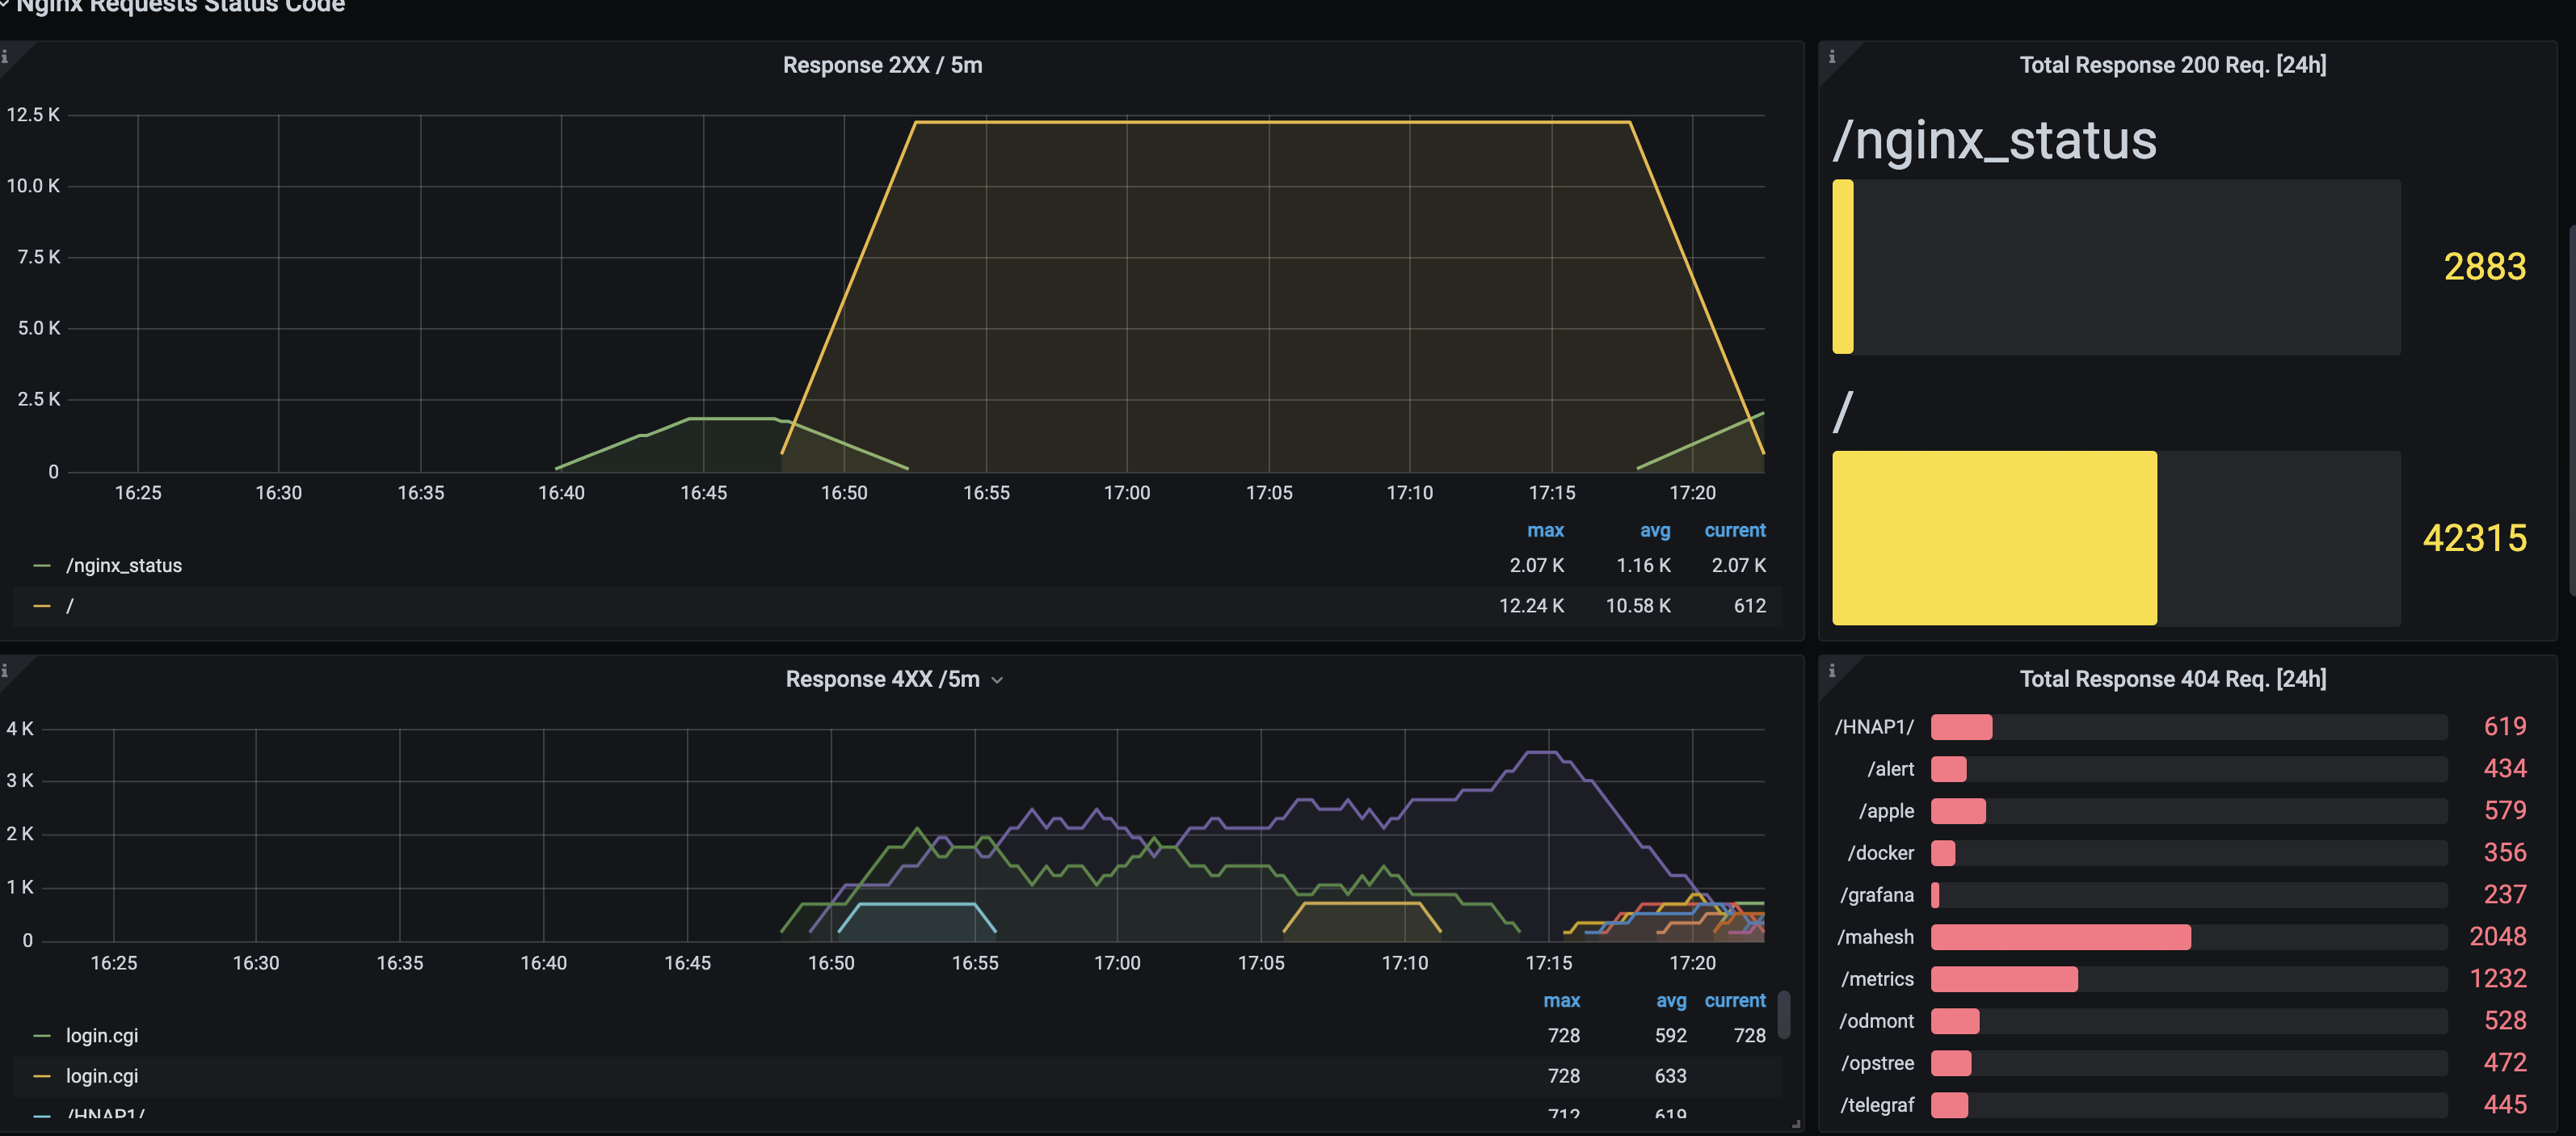Sort 4XX legend by current column
The height and width of the screenshot is (1136, 2576).
[x=1734, y=1001]
